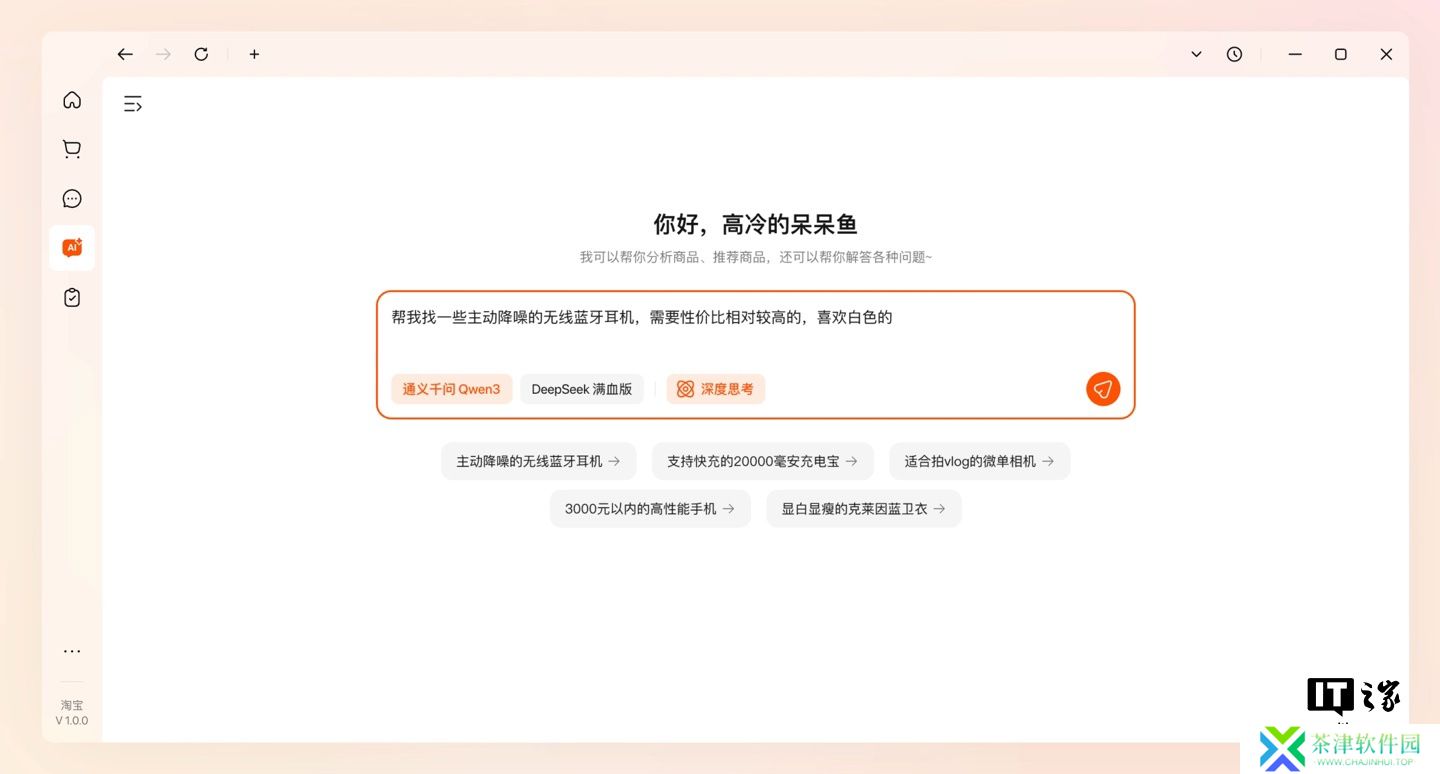1440x774 pixels.
Task: Choose suggestion 3000元以内的高性能手机
Action: [650, 509]
